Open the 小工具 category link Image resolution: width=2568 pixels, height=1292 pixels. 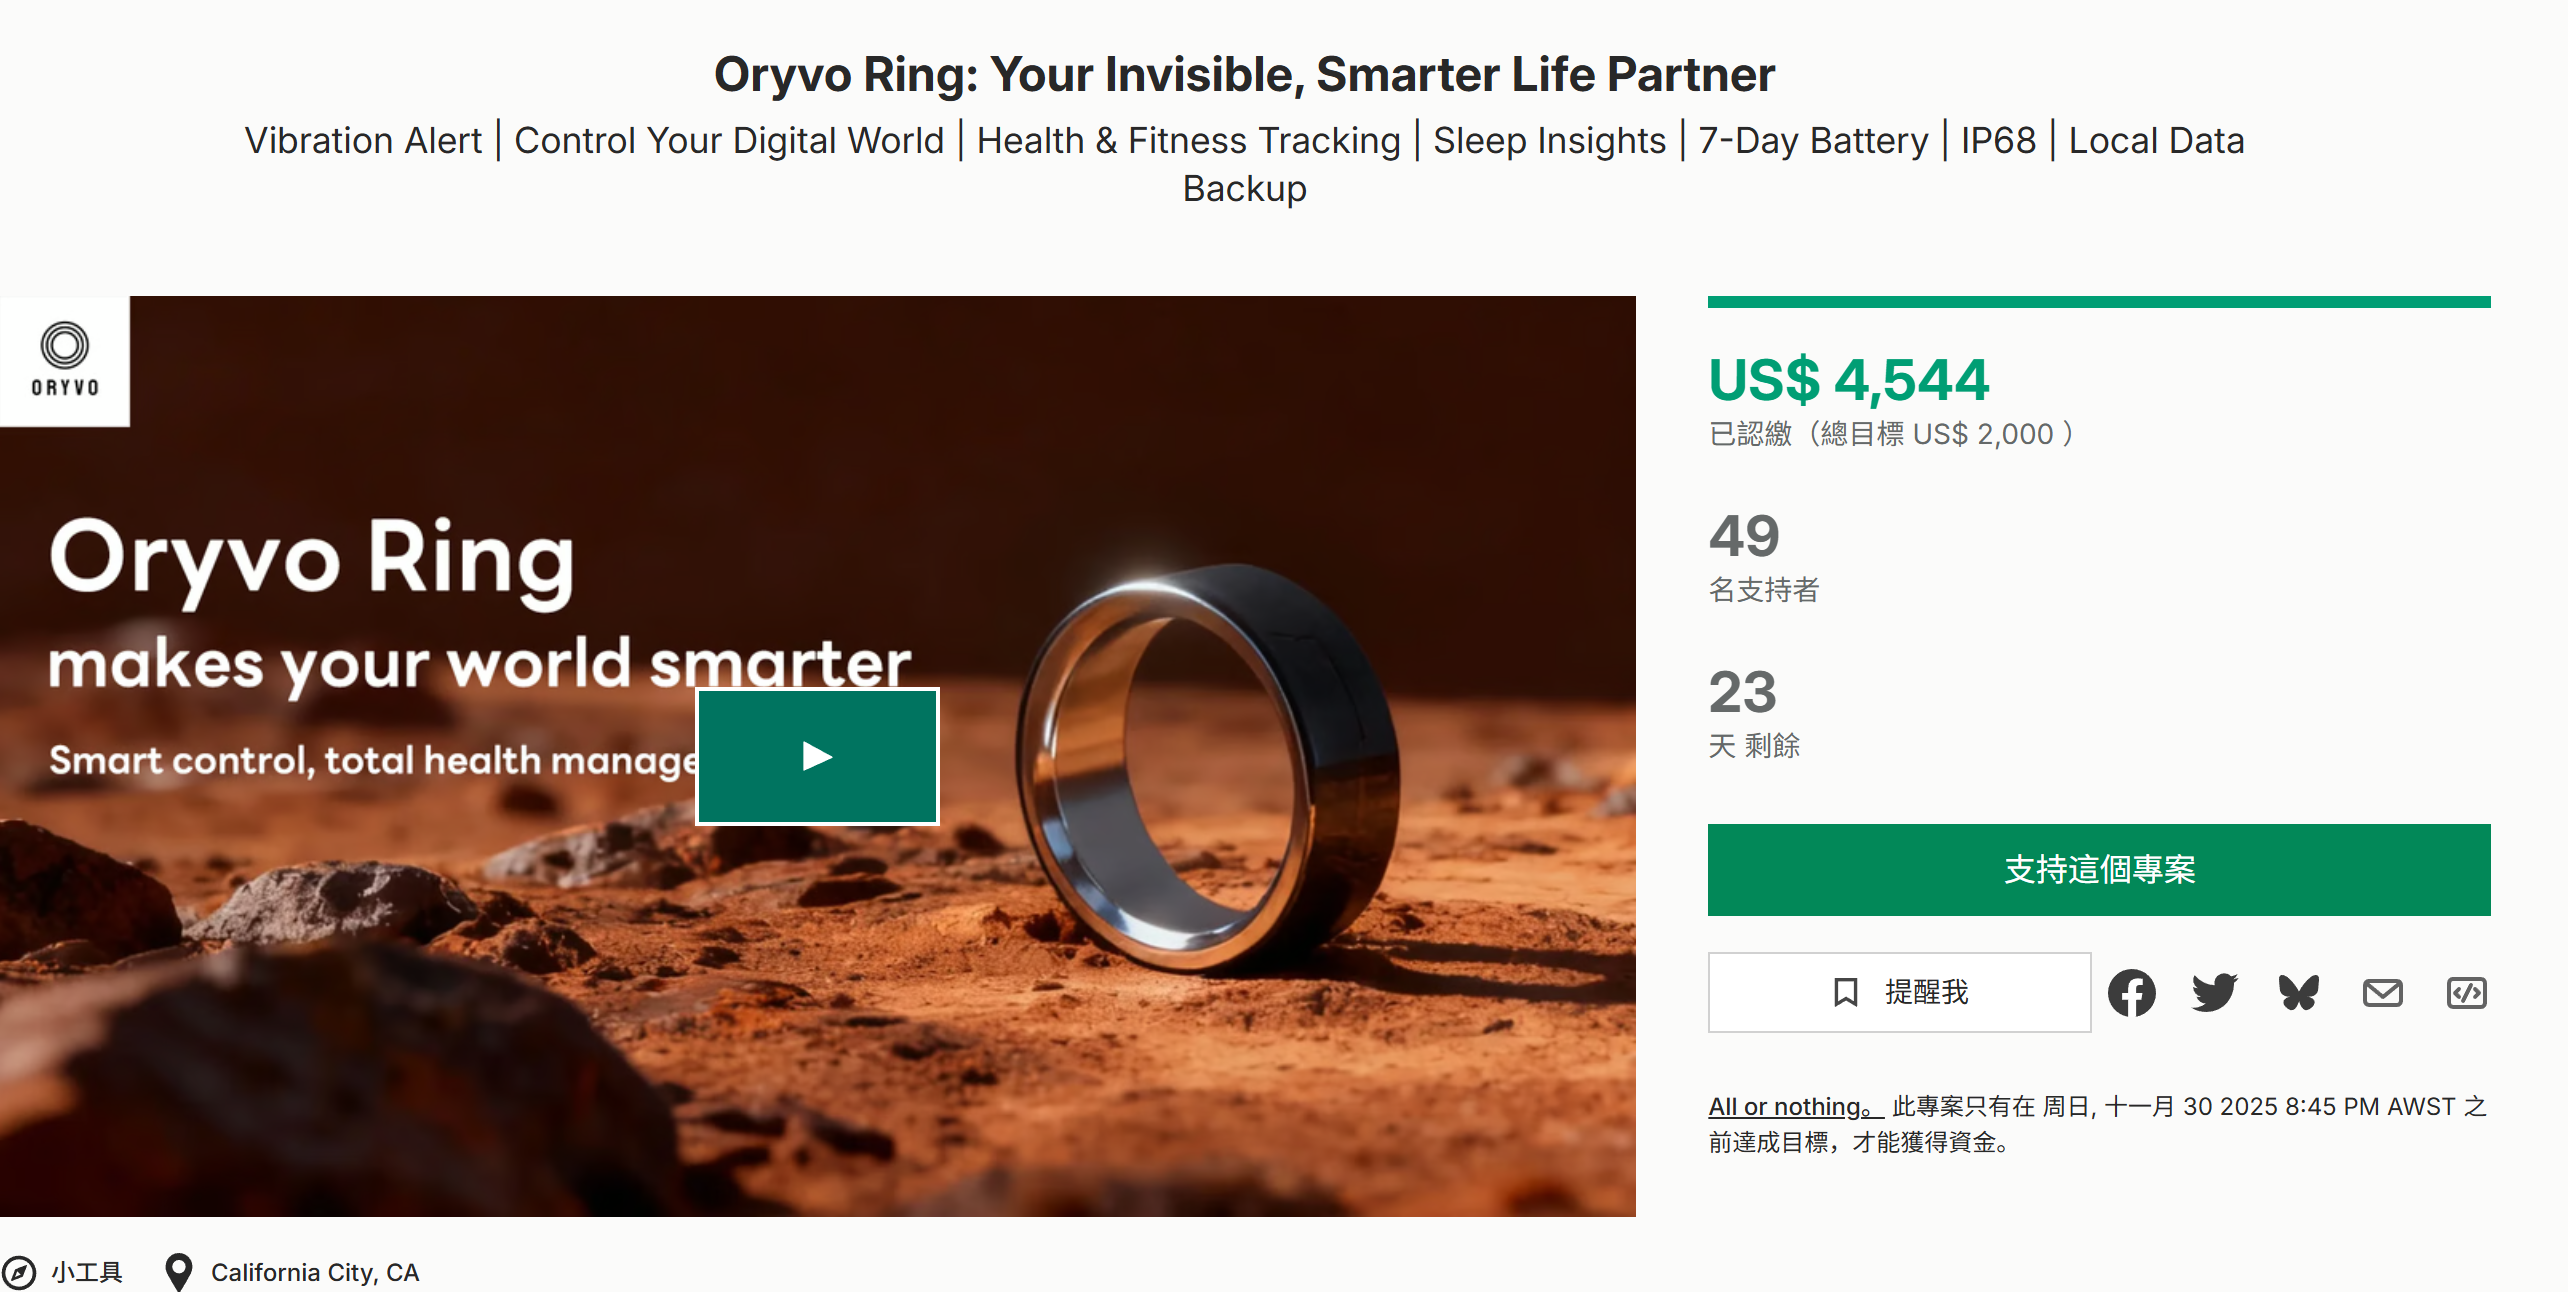pyautogui.click(x=87, y=1272)
